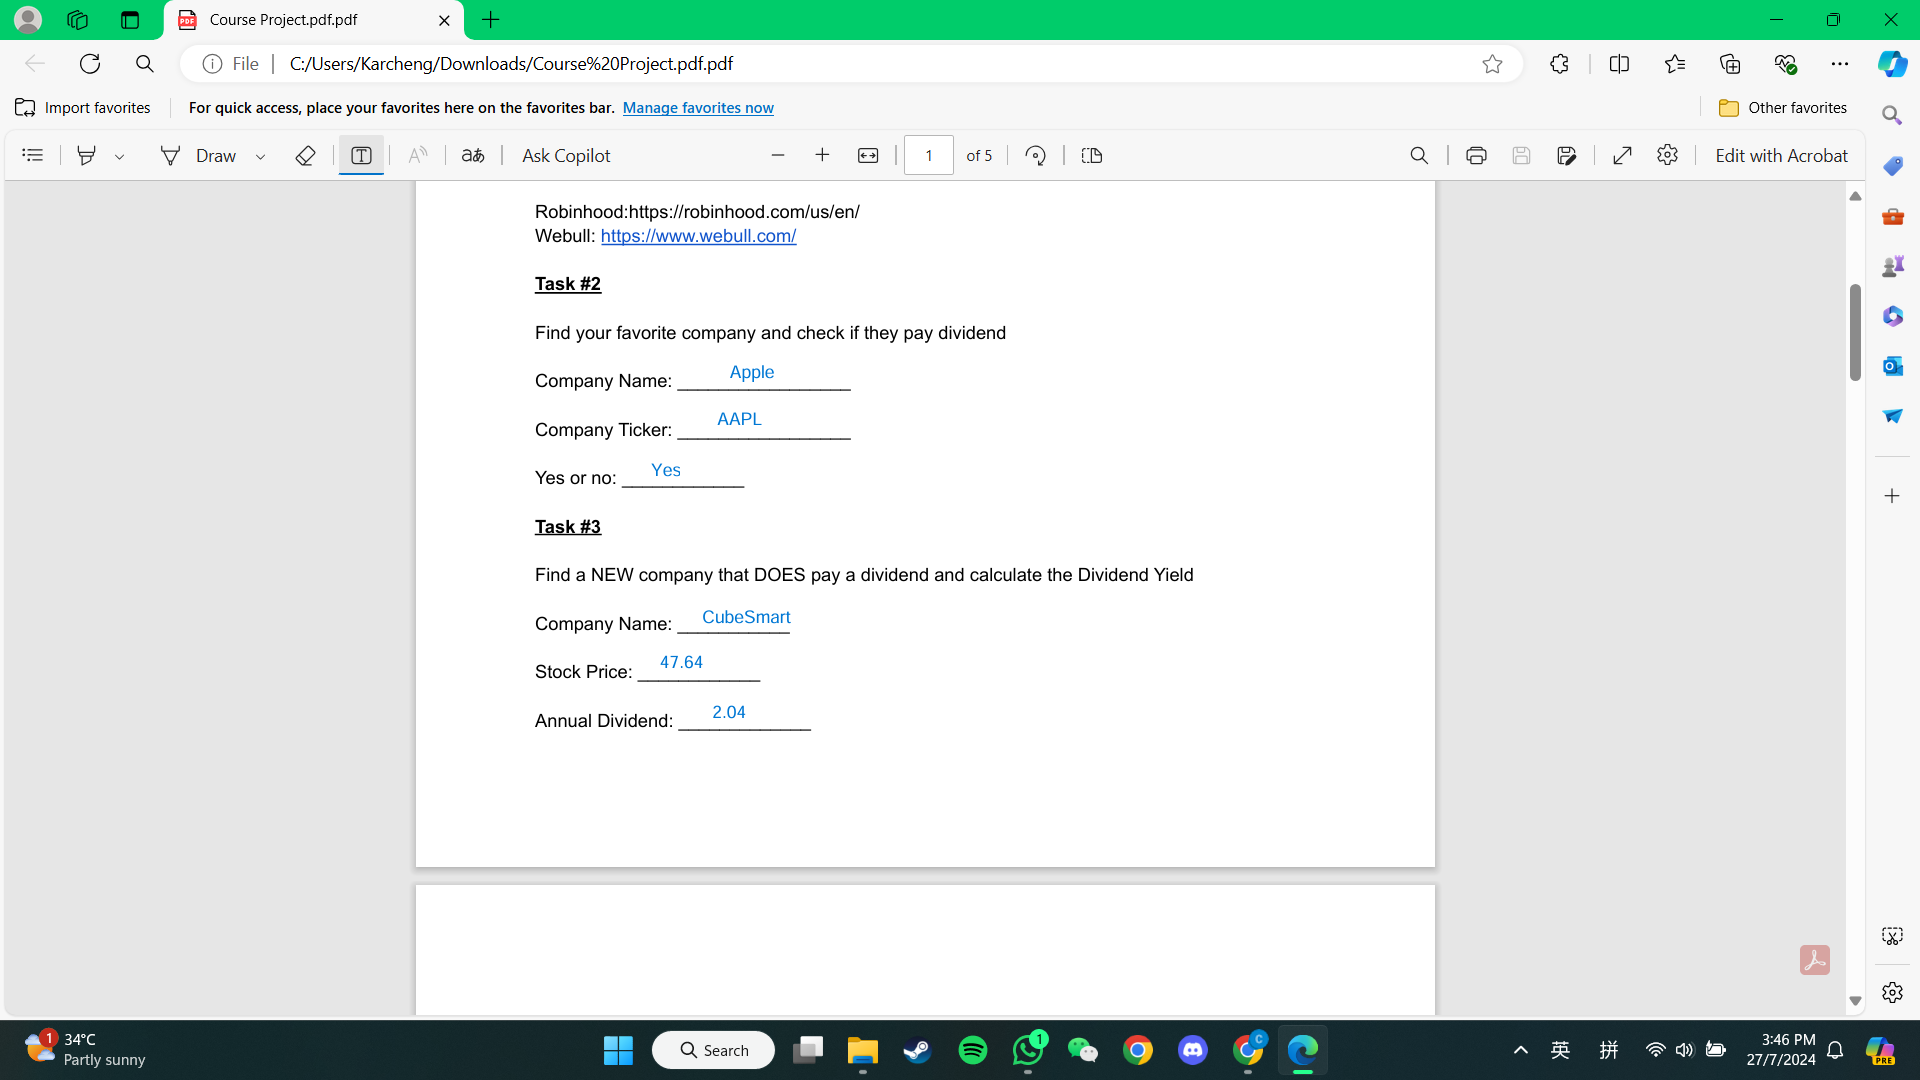Click the Save as icon
Viewport: 1920px width, 1080px height.
[x=1567, y=155]
